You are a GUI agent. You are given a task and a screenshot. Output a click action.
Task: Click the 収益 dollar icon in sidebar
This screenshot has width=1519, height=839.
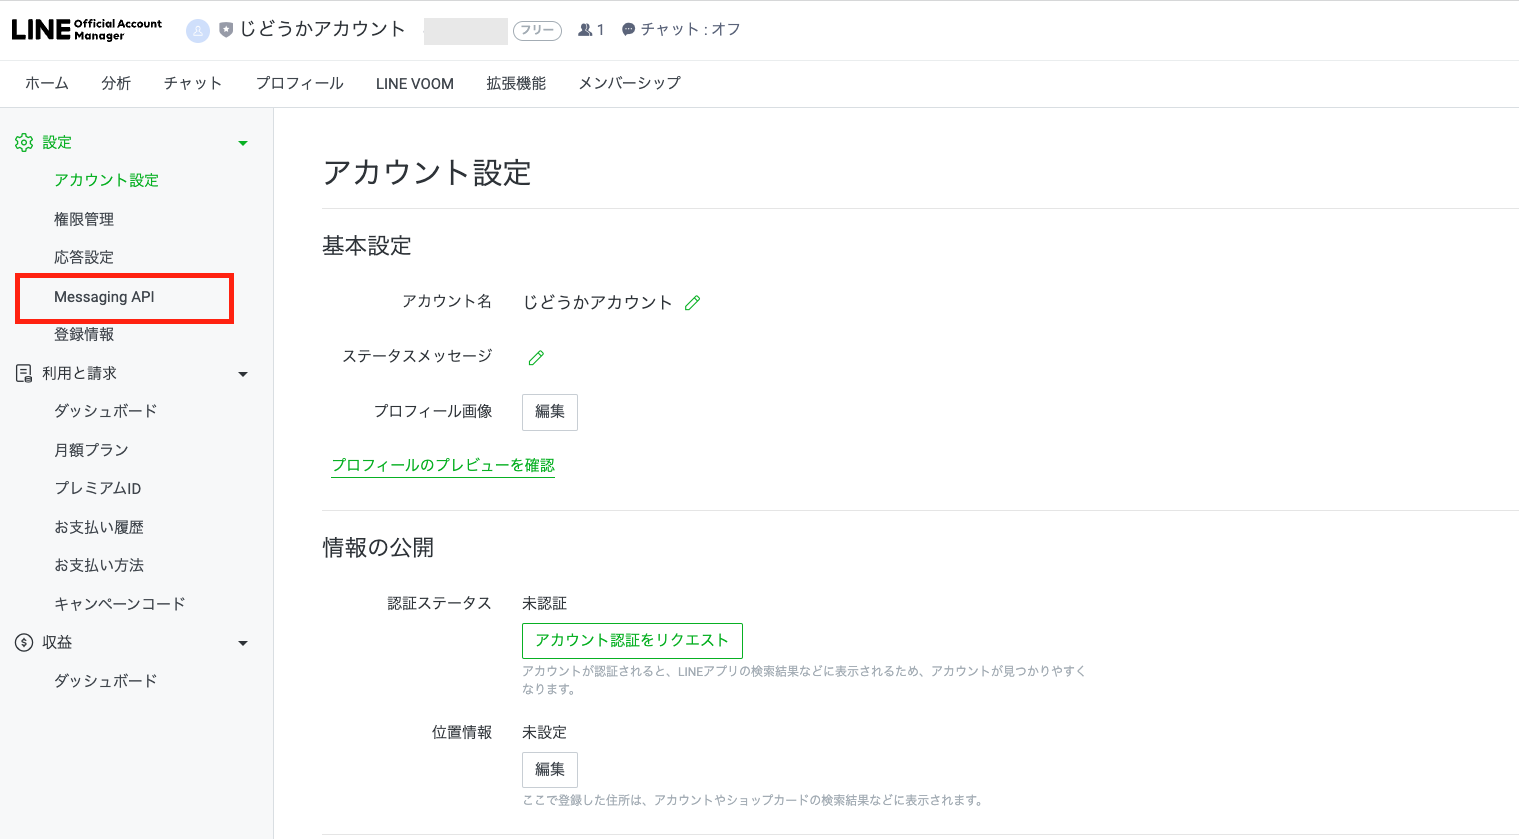click(24, 642)
